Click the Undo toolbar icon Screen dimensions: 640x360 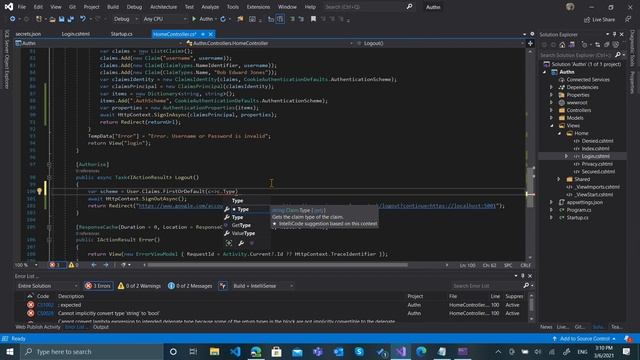(x=83, y=19)
